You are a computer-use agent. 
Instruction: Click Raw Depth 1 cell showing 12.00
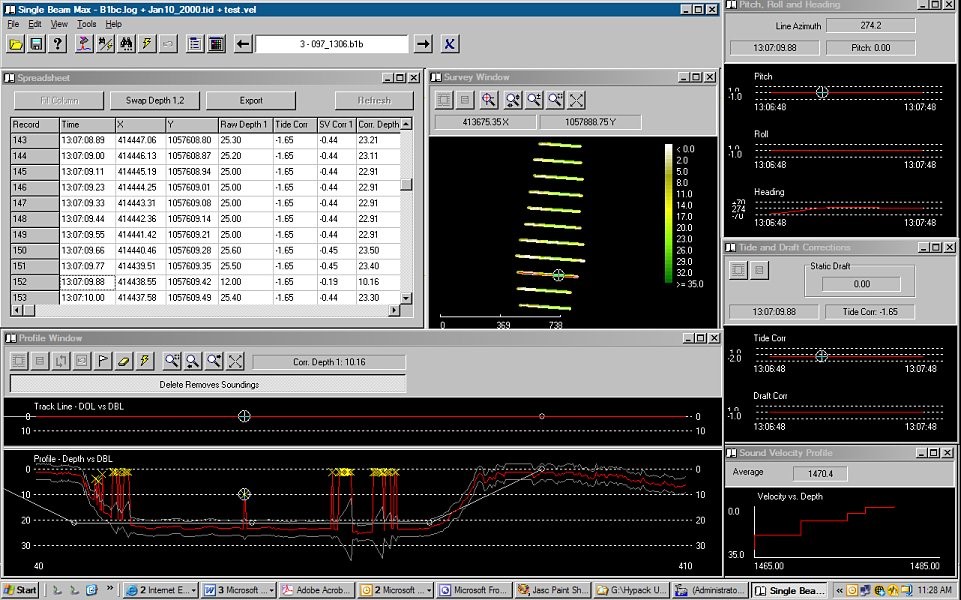point(245,282)
